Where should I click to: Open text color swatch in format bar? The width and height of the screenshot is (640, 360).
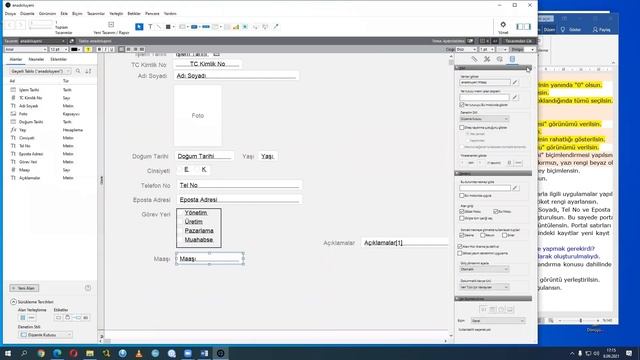point(76,49)
